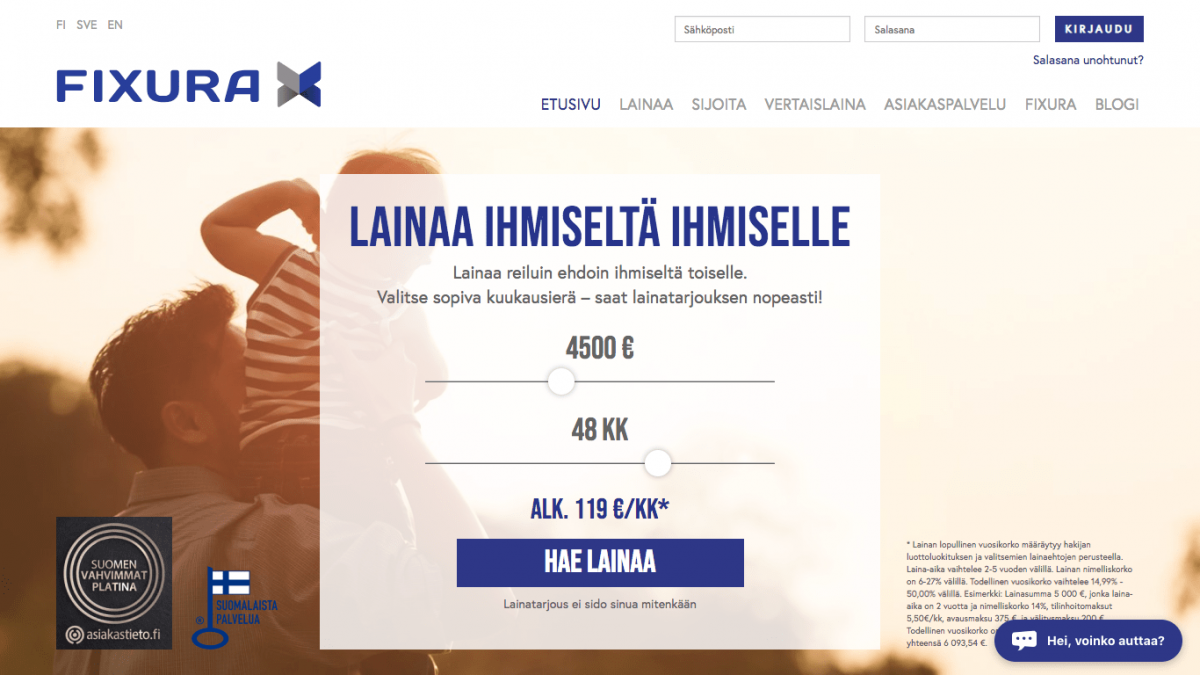Select FI language option
Viewport: 1200px width, 675px height.
coord(61,25)
